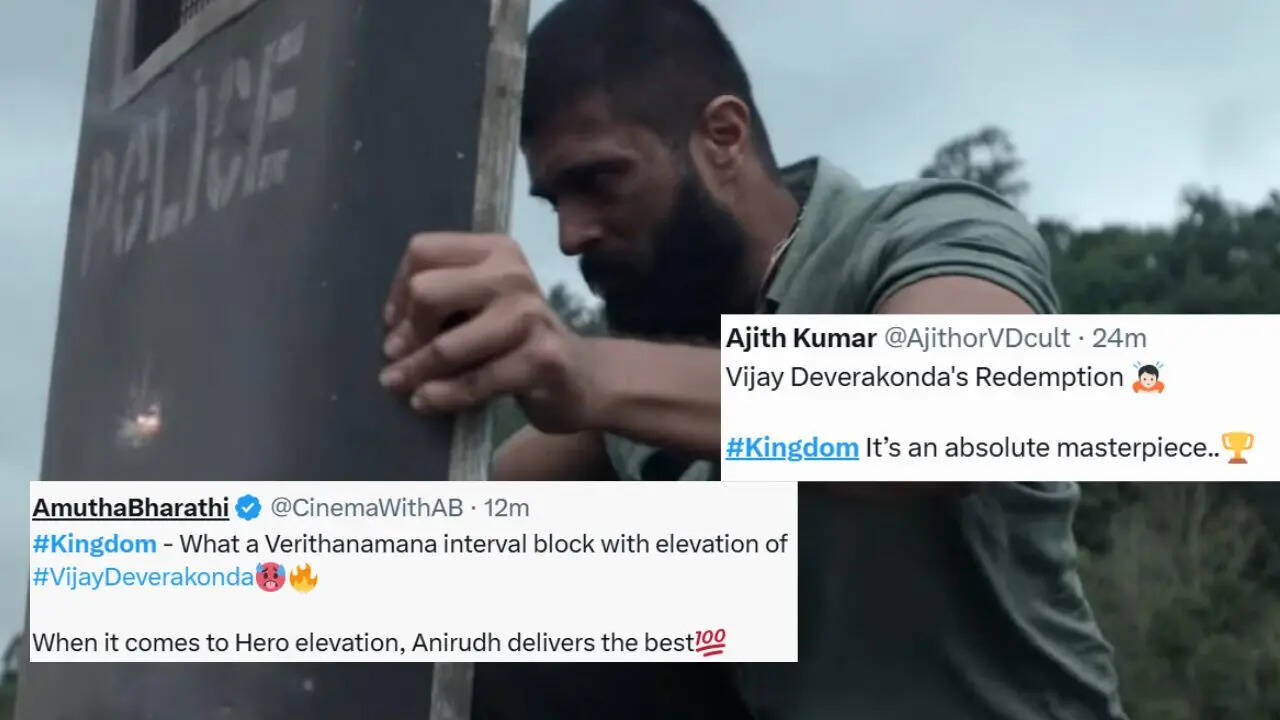Click the trophy emoji after masterpiece
This screenshot has width=1280, height=720.
point(1237,448)
